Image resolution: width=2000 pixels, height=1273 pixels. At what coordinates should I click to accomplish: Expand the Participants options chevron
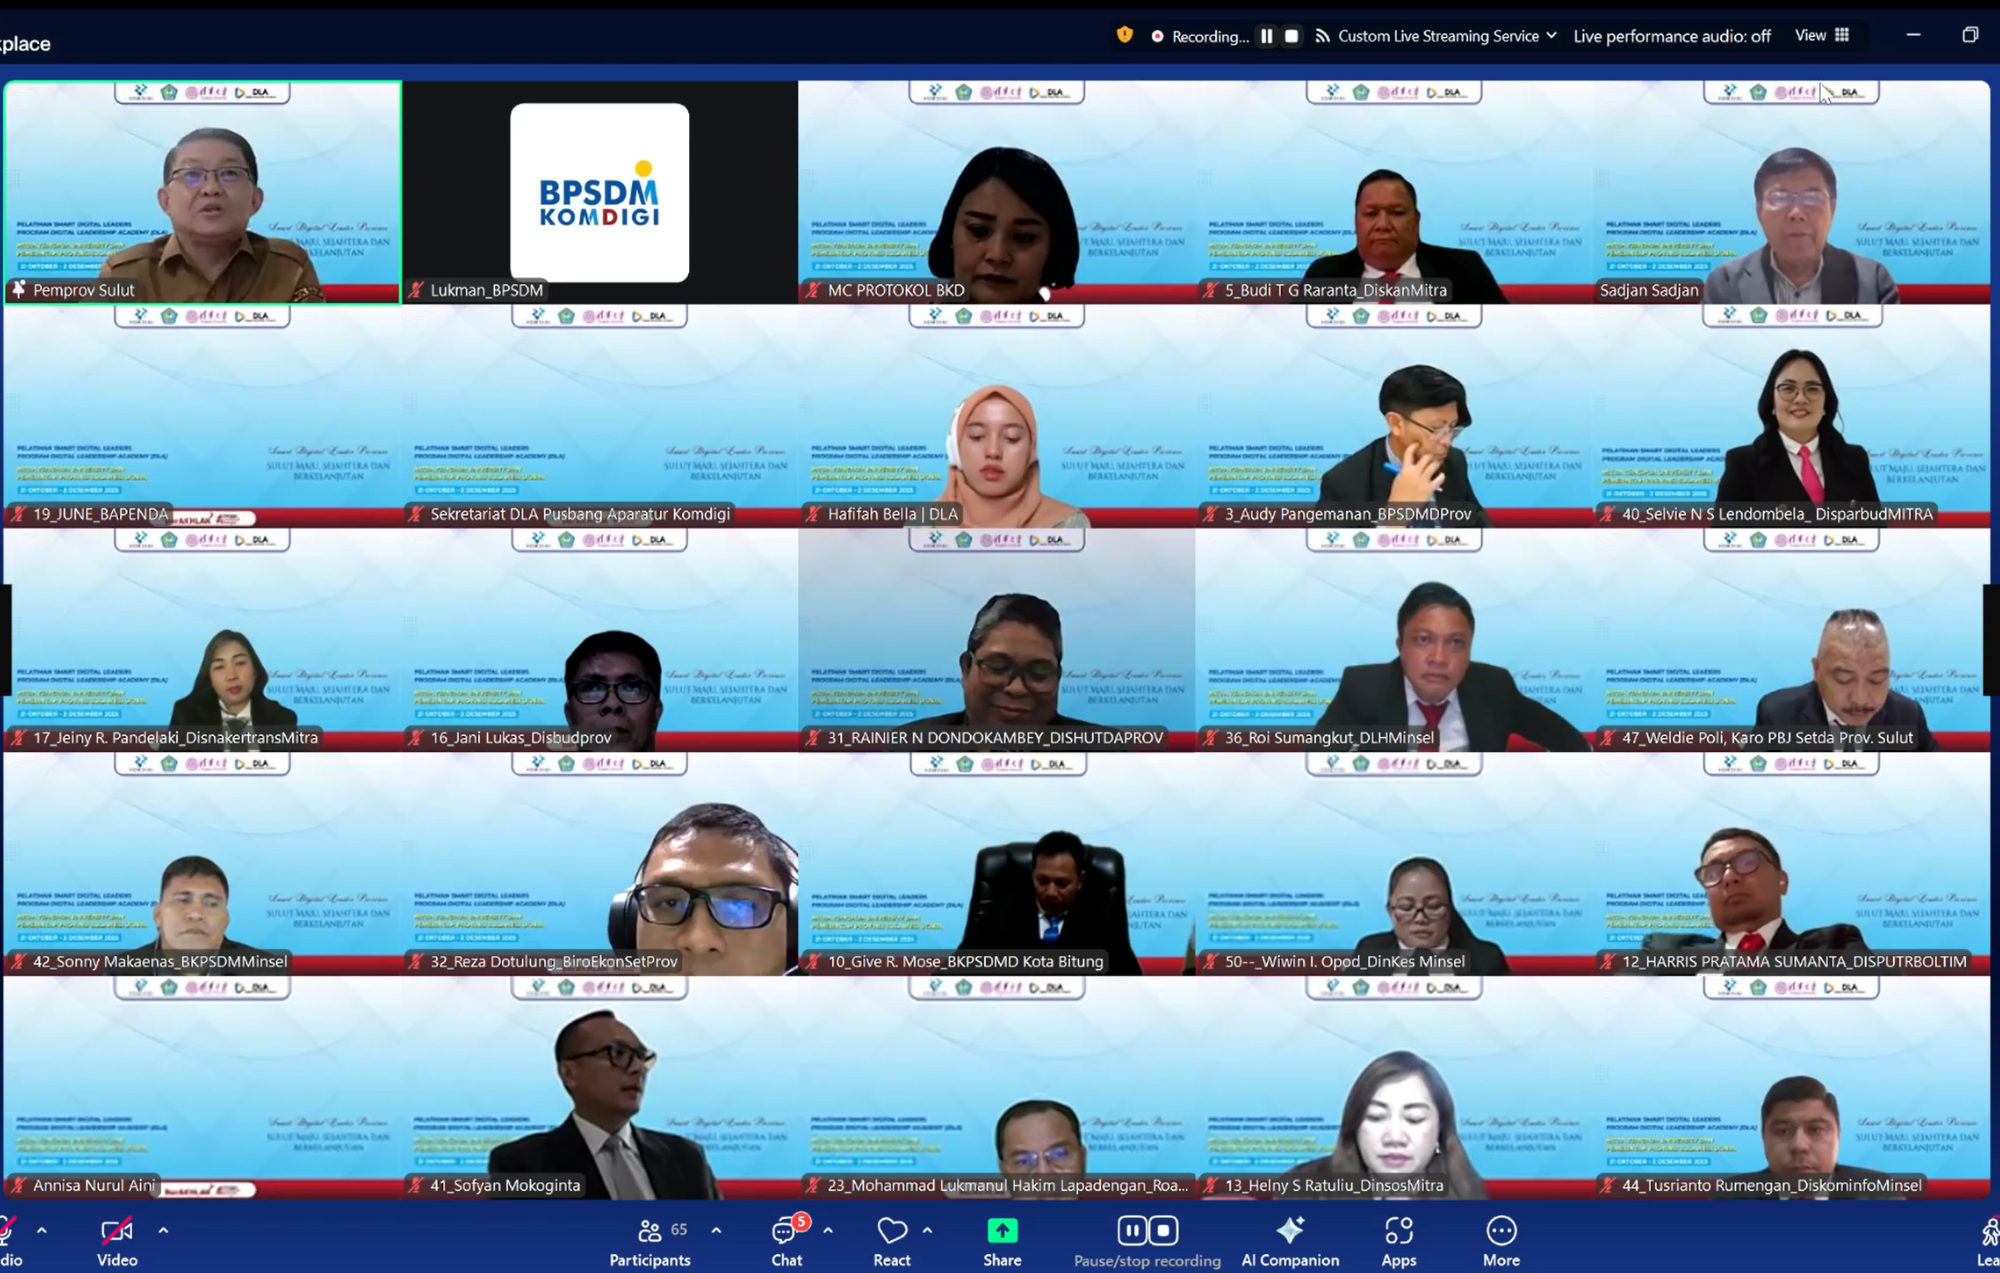coord(716,1230)
